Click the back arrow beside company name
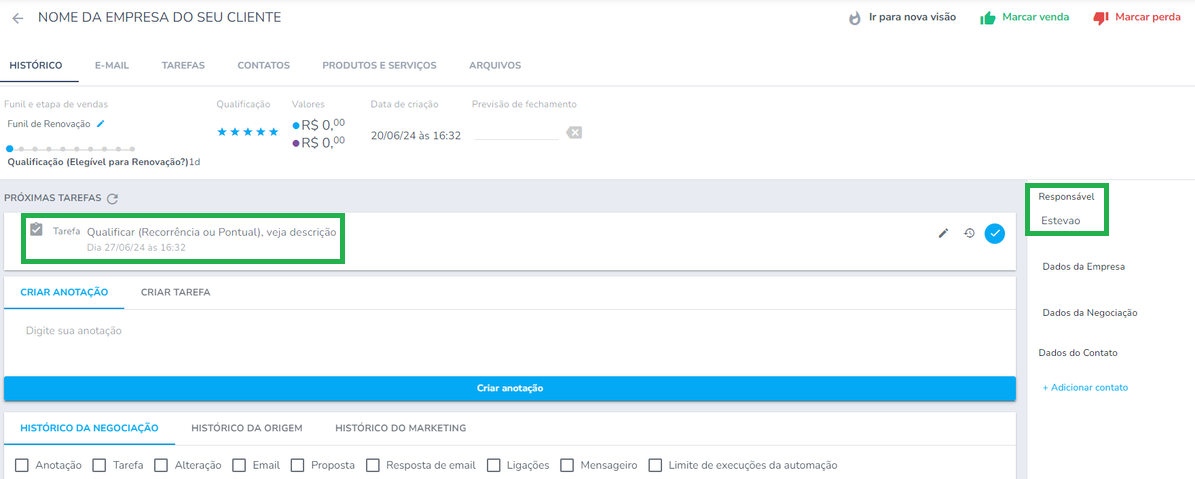The width and height of the screenshot is (1195, 479). 18,18
